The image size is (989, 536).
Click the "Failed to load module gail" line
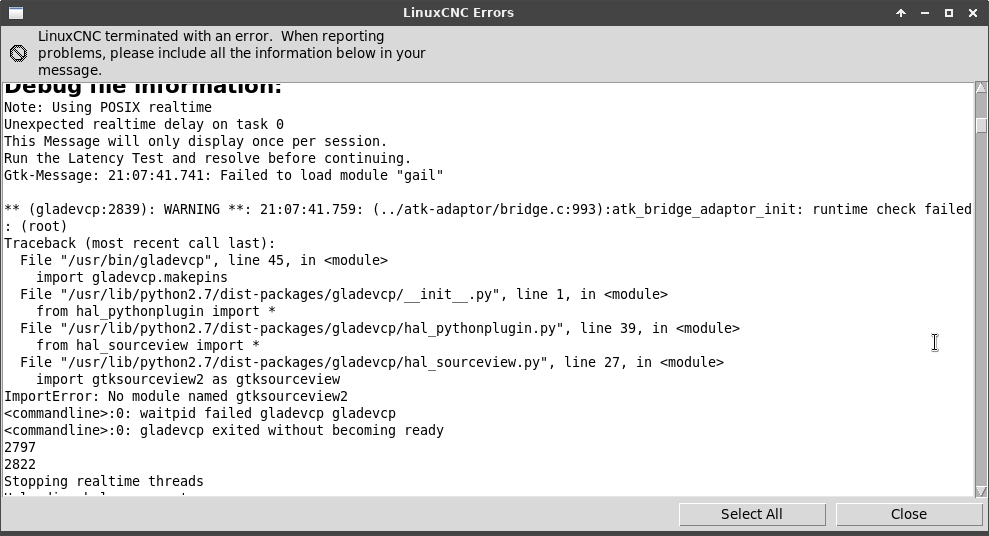[x=224, y=175]
